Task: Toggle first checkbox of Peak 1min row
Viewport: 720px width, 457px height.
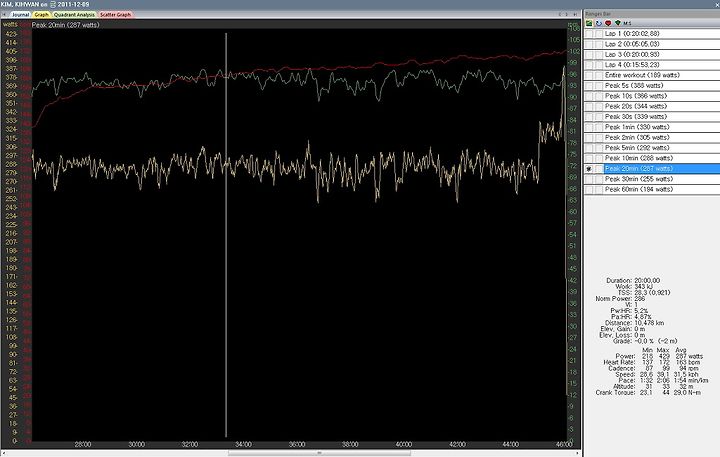Action: 589,127
